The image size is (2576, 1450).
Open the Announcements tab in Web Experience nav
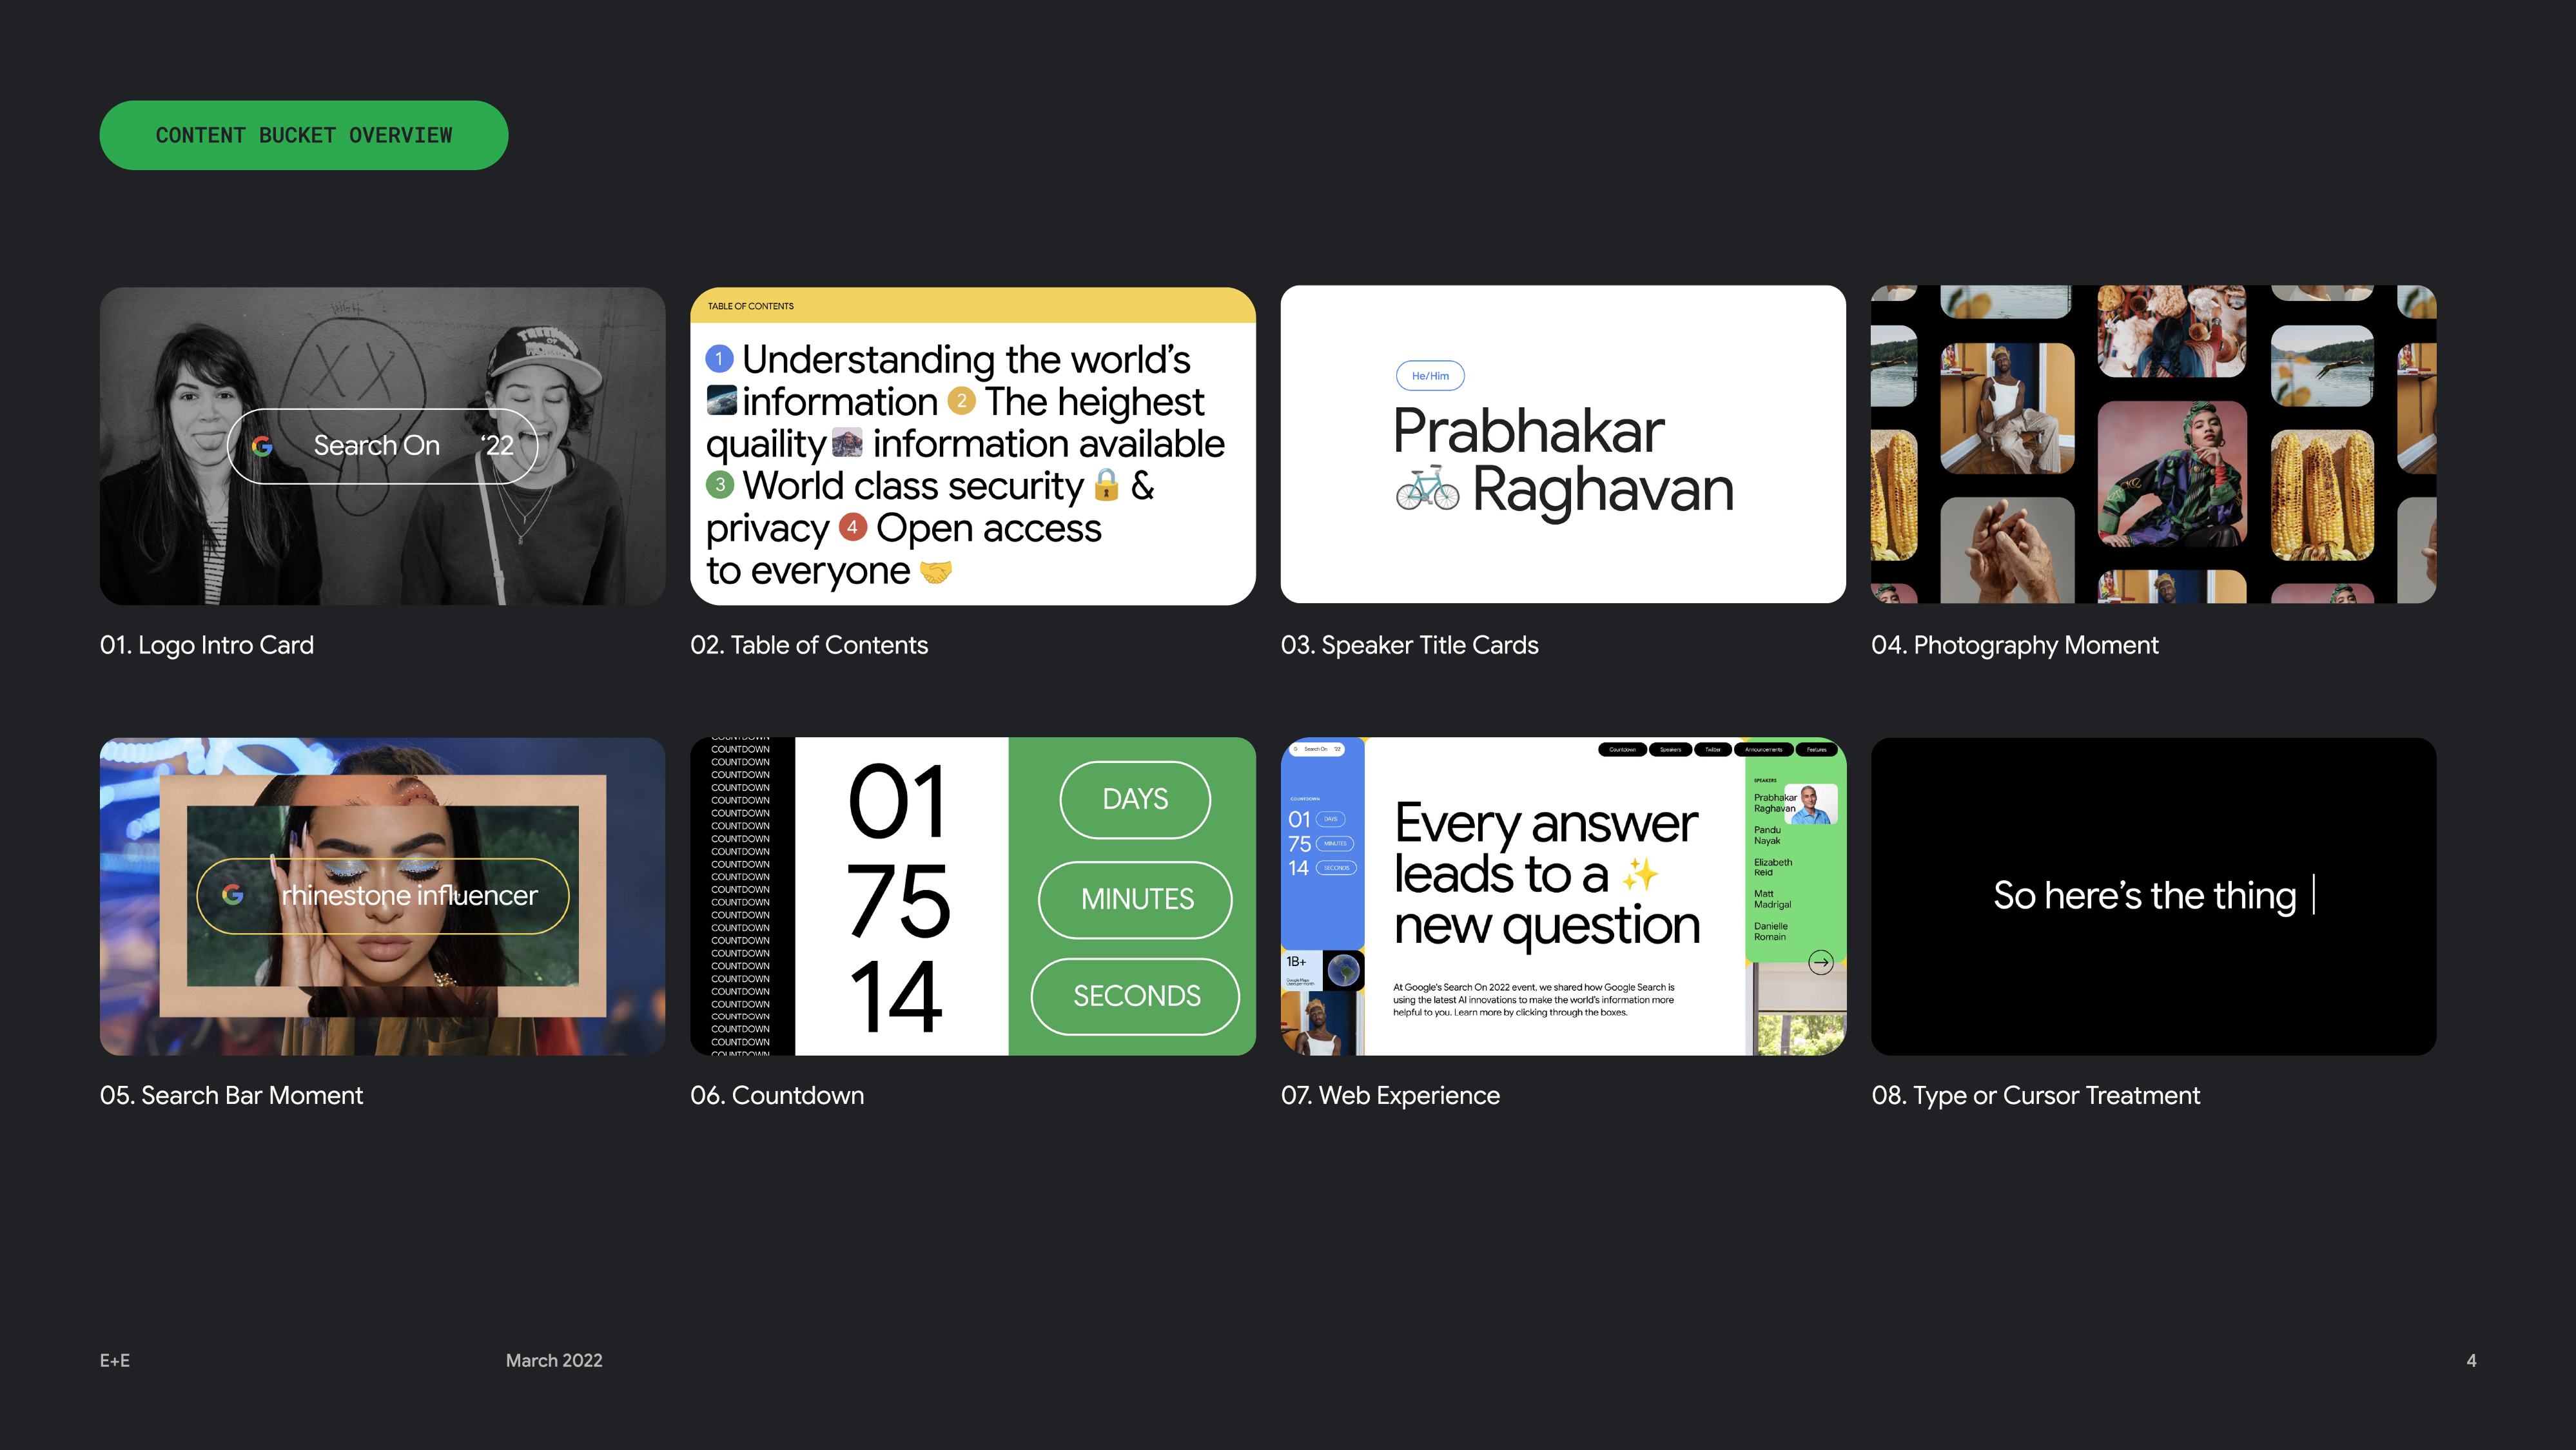(x=1763, y=749)
